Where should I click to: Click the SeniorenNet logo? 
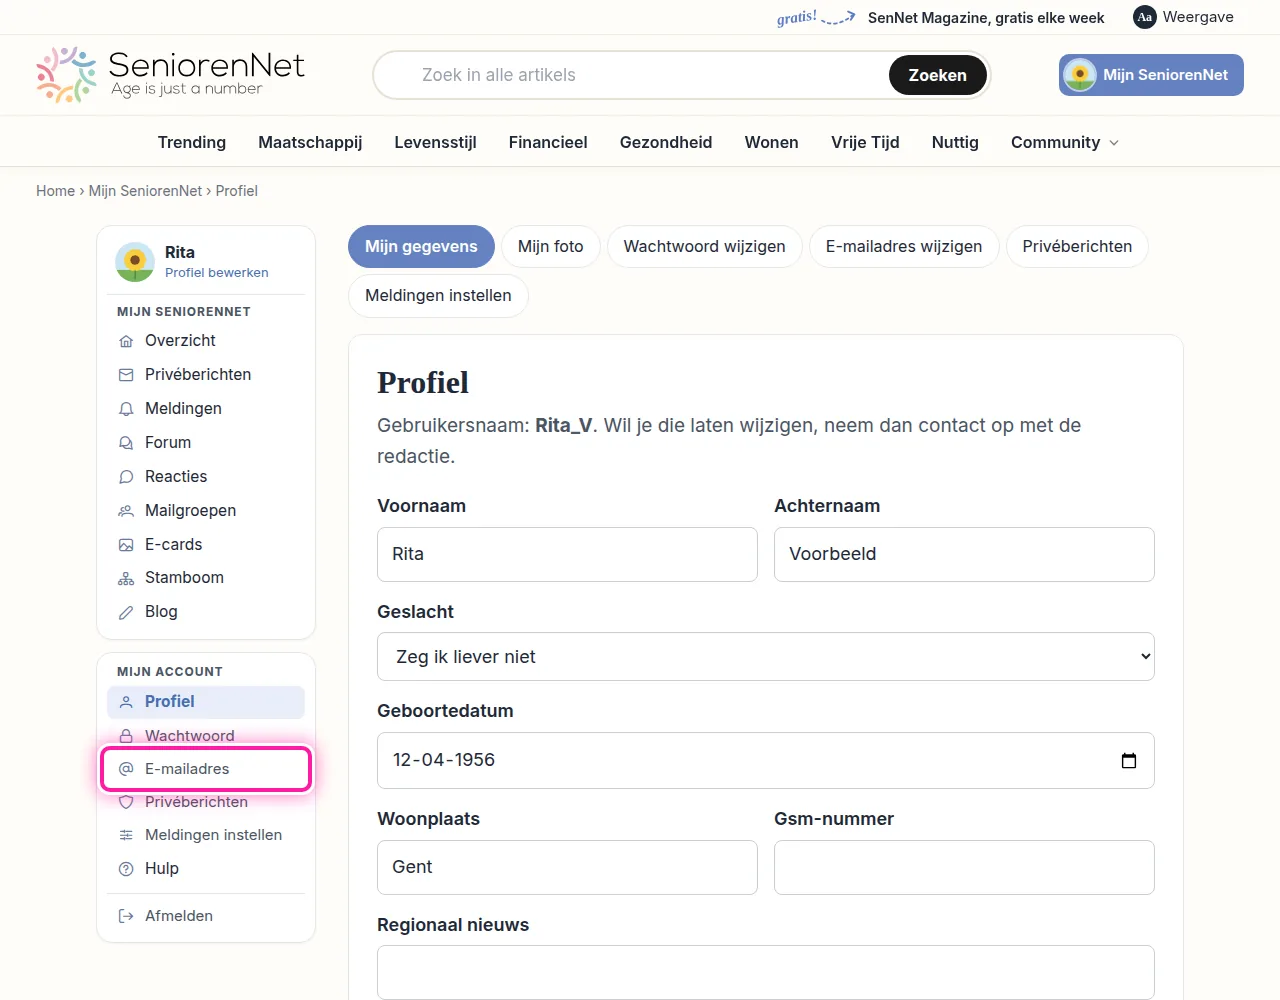pos(170,75)
